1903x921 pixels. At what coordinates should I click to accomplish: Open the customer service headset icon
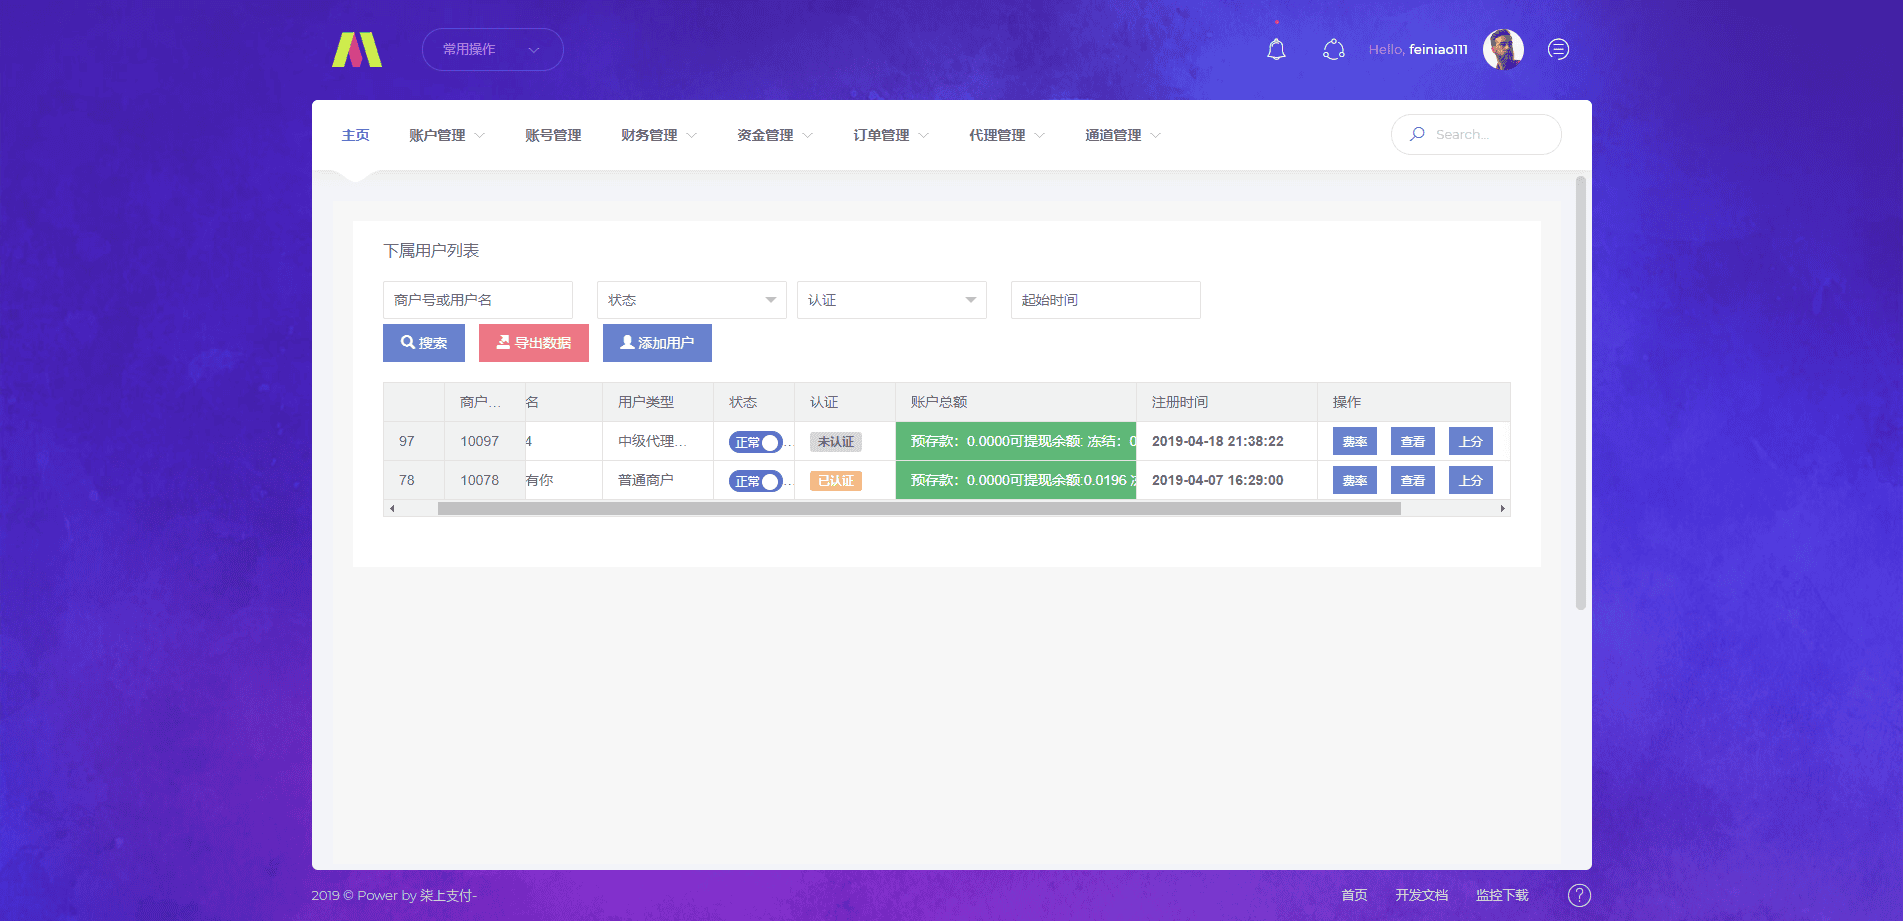tap(1333, 49)
